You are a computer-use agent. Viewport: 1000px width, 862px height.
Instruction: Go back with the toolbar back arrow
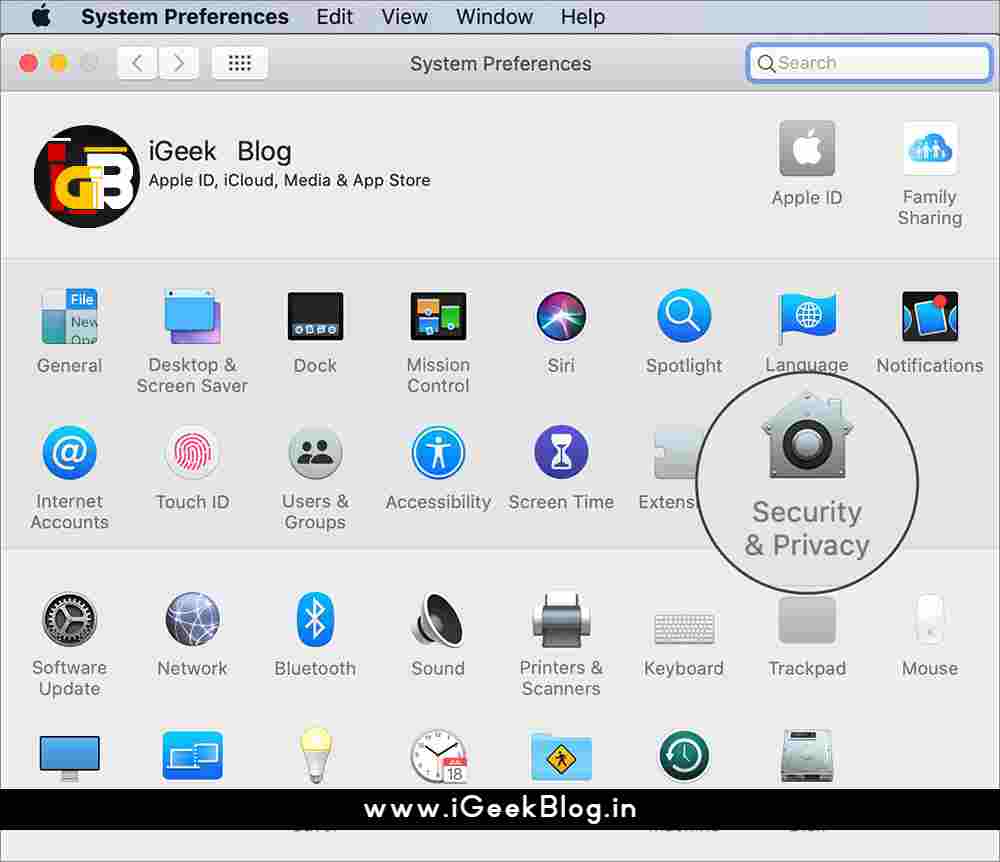[137, 62]
